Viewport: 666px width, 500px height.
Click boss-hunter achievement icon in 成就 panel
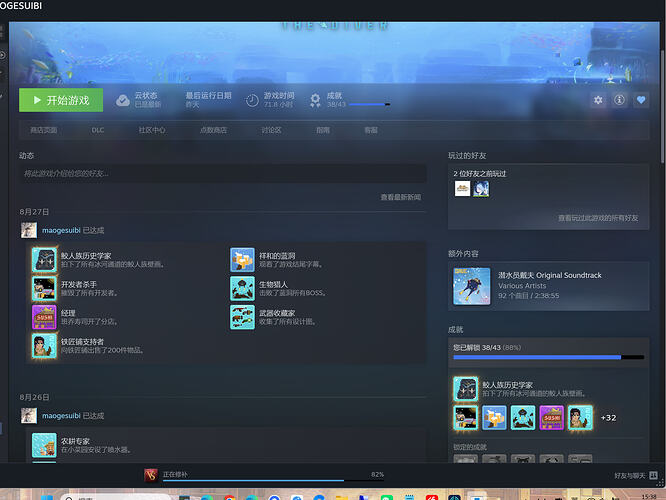(x=523, y=418)
